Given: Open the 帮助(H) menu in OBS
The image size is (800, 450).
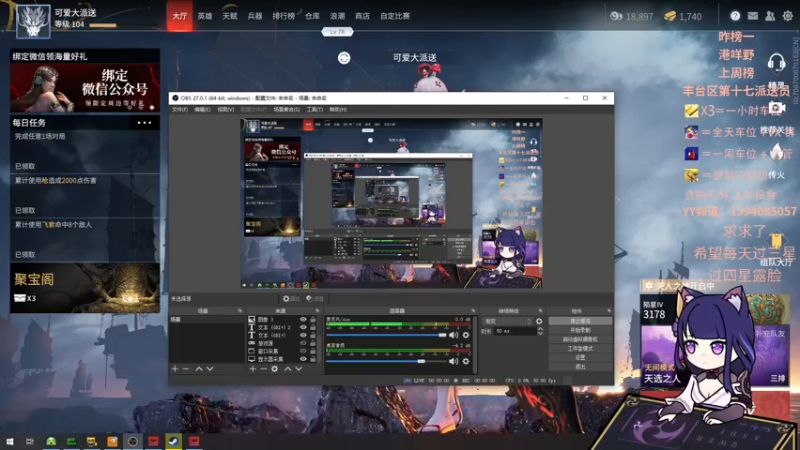Looking at the screenshot, I should tap(338, 110).
